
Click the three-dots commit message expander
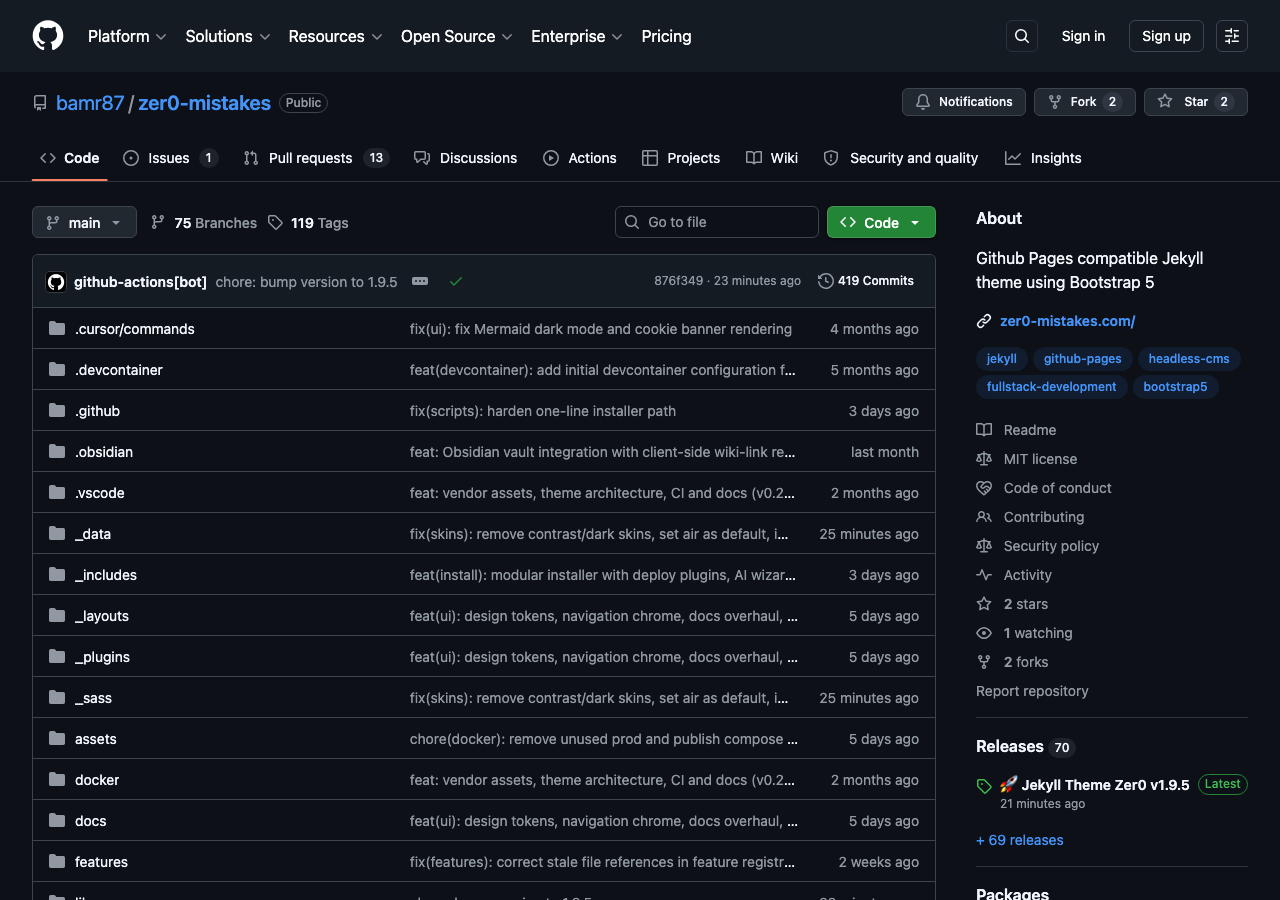click(x=420, y=281)
